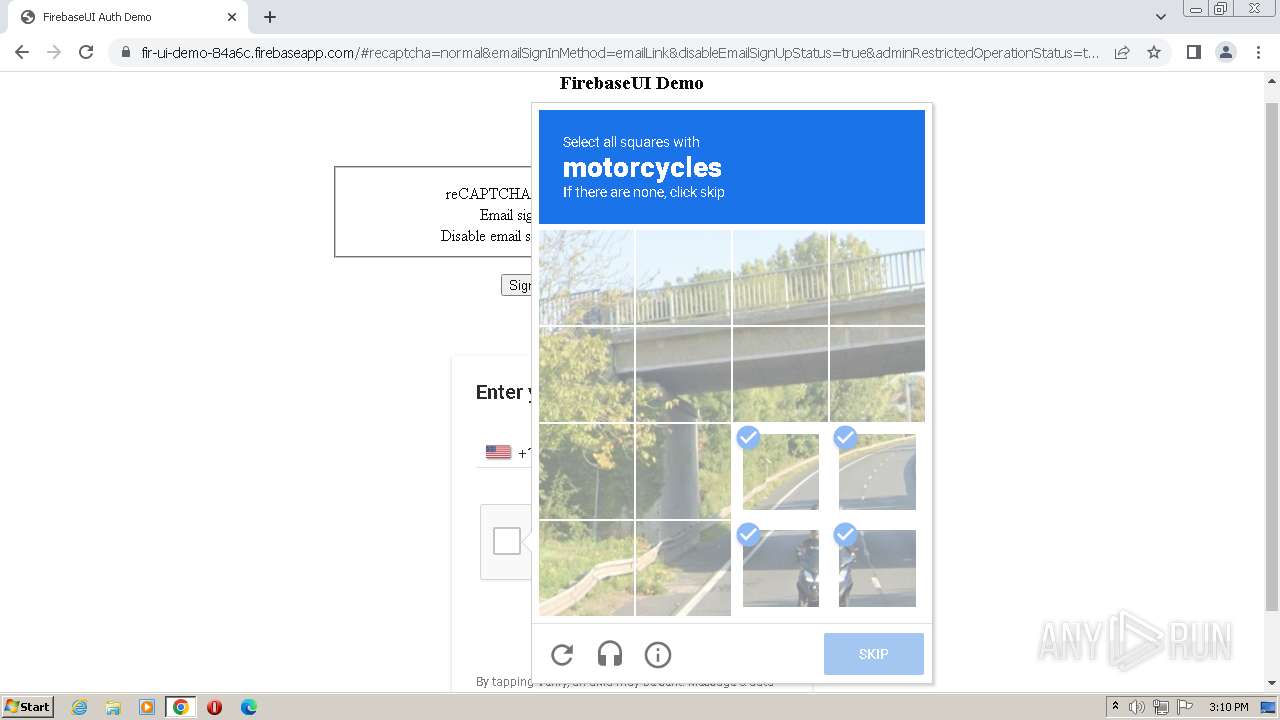
Task: Share this page using the share icon
Action: pos(1122,52)
